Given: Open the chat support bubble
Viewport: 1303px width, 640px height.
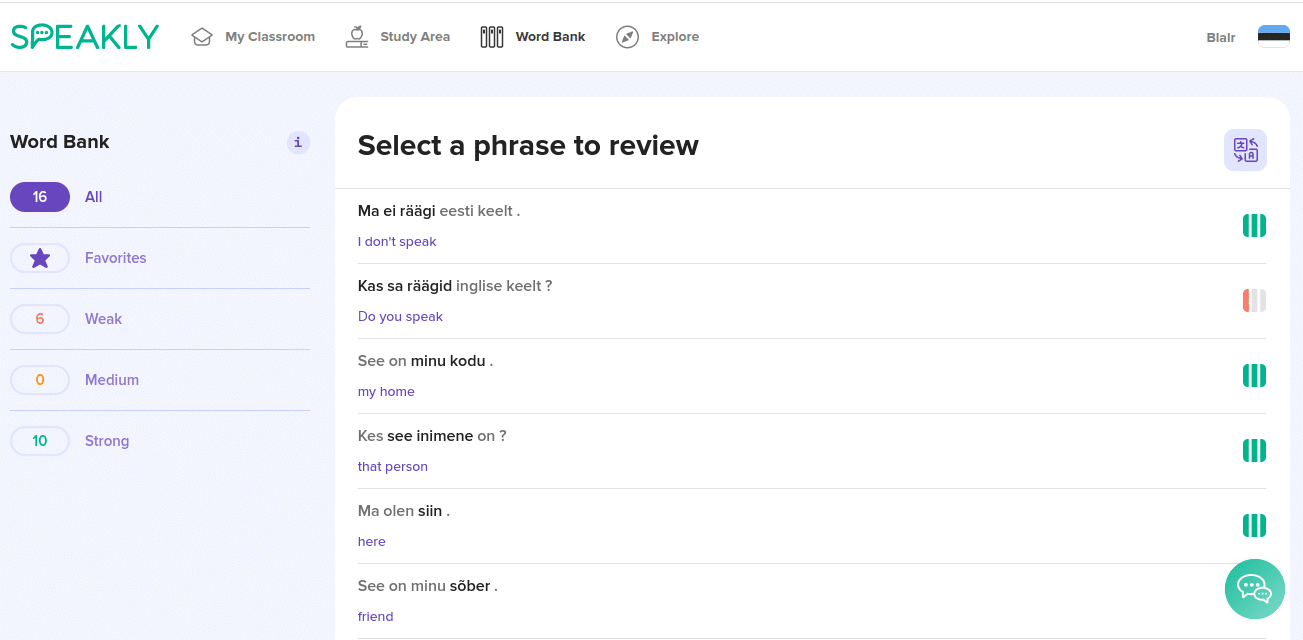Looking at the screenshot, I should 1254,588.
